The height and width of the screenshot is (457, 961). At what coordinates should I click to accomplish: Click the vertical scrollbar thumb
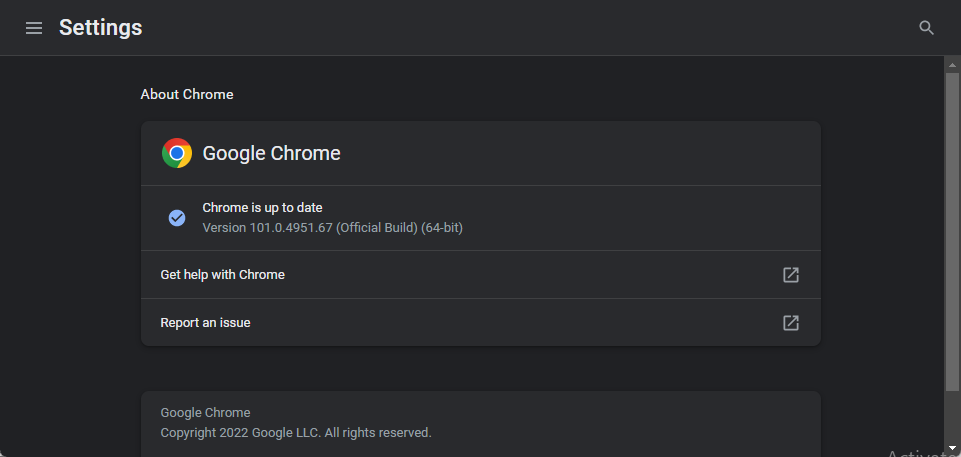point(952,232)
